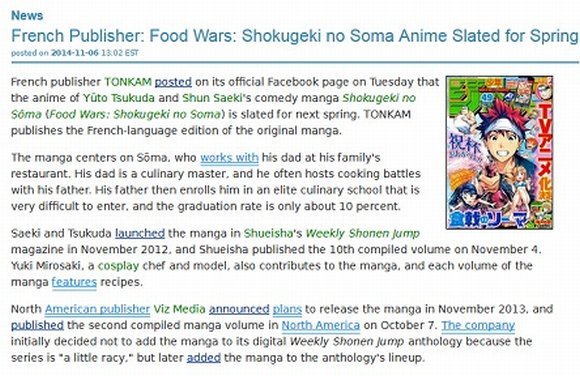Visit Yūto Tsukuda's page link
This screenshot has height=376, width=580.
coord(119,98)
